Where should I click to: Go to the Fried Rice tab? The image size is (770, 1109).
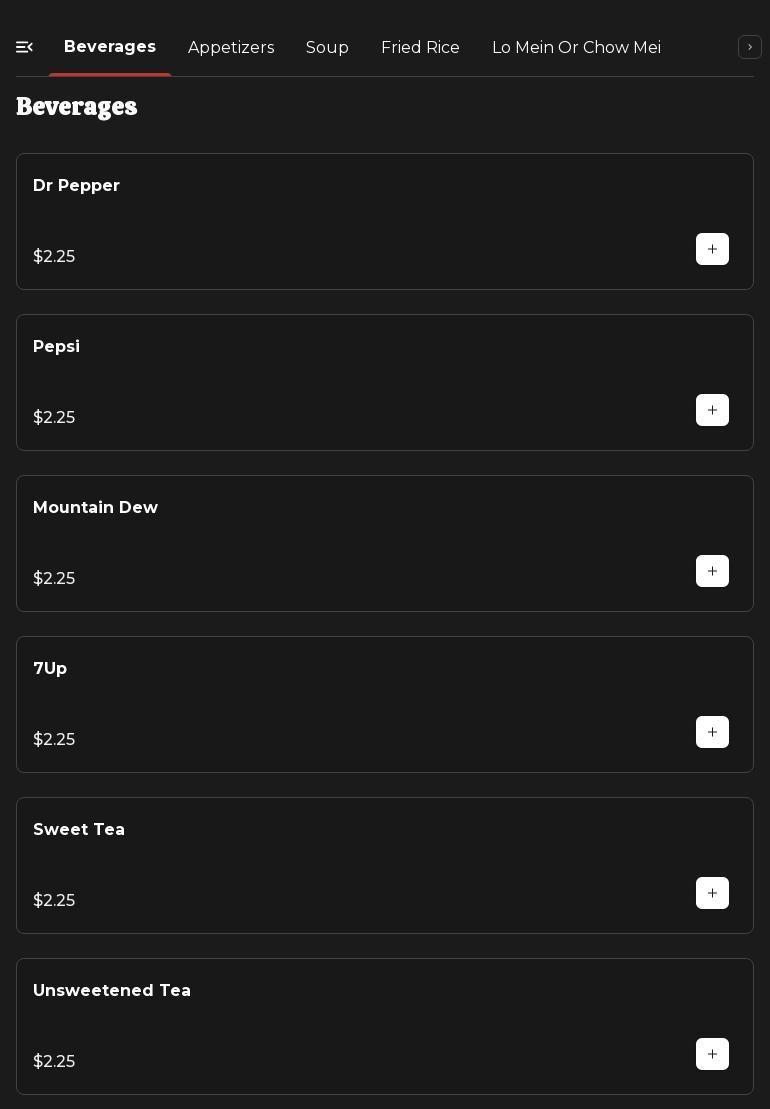coord(420,48)
